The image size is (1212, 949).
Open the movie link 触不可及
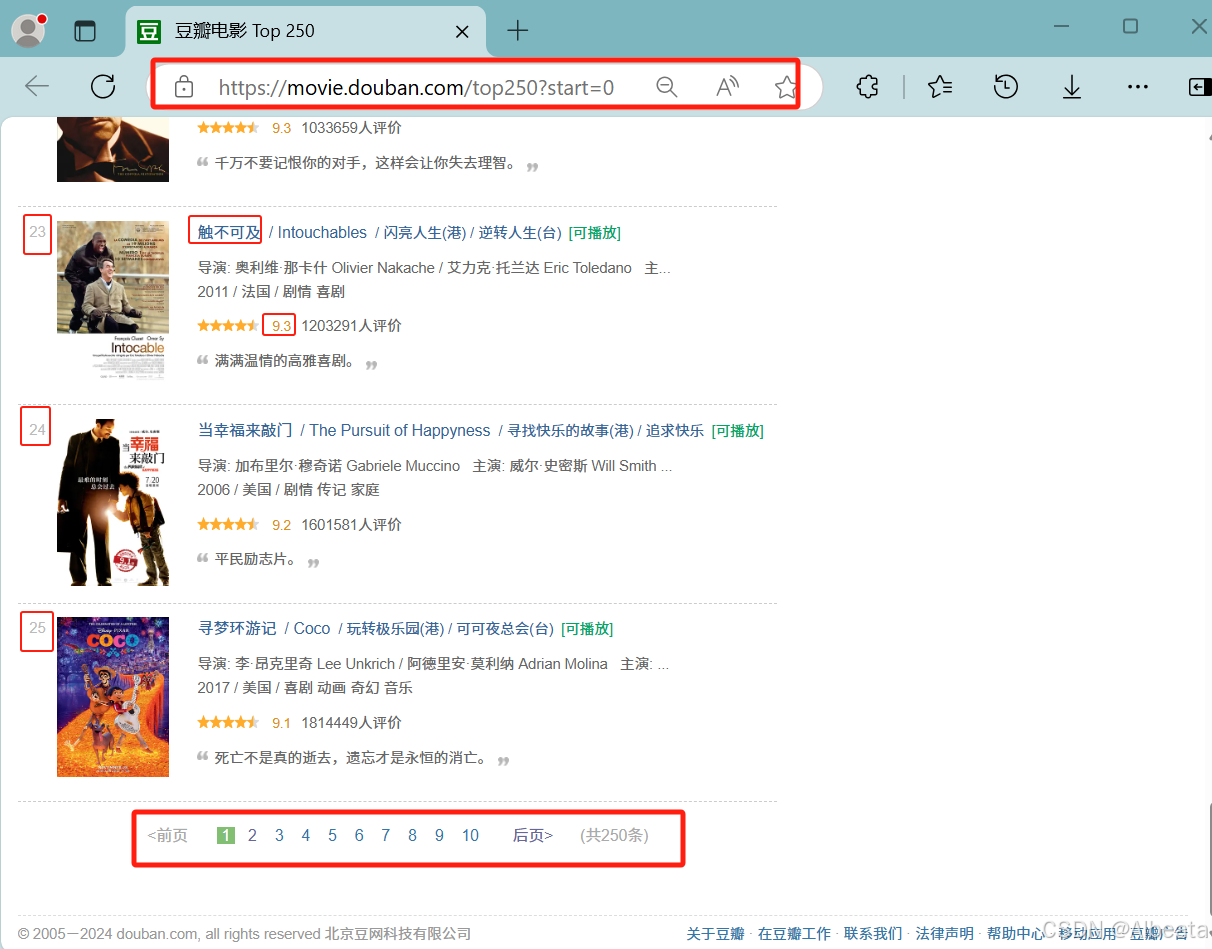coord(224,231)
